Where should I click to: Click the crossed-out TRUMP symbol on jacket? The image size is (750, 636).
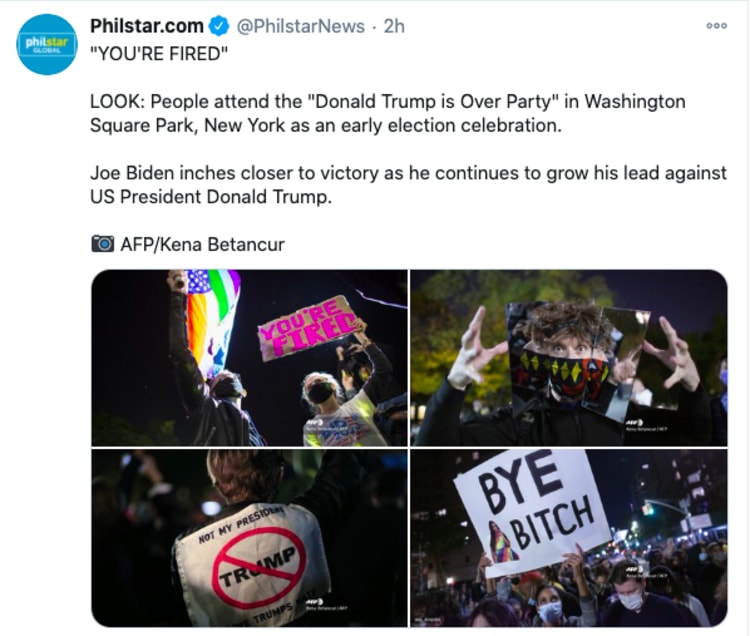(259, 567)
